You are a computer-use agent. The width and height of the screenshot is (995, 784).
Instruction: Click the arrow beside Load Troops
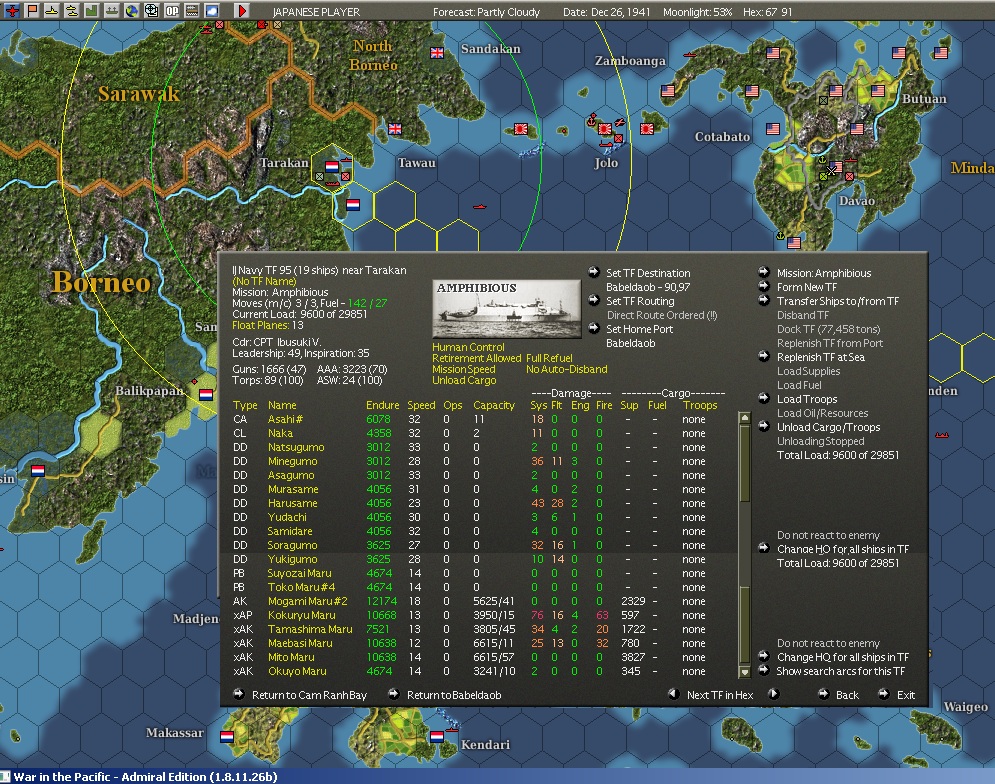pos(764,398)
